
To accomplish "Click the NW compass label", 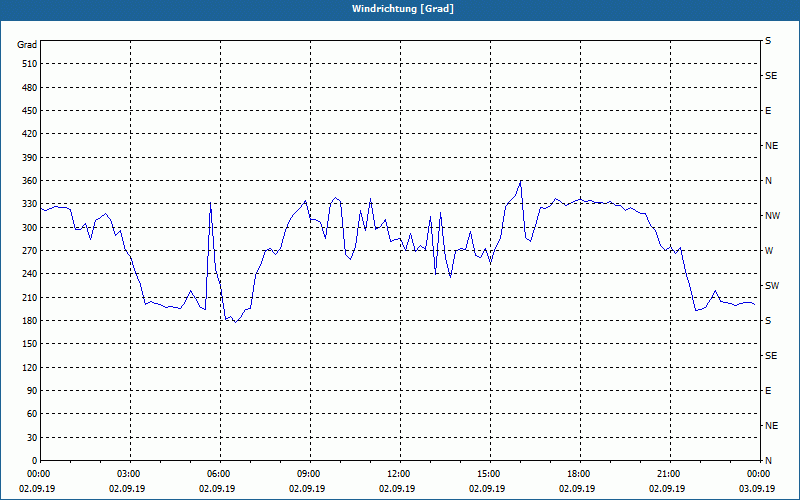I will 772,216.
